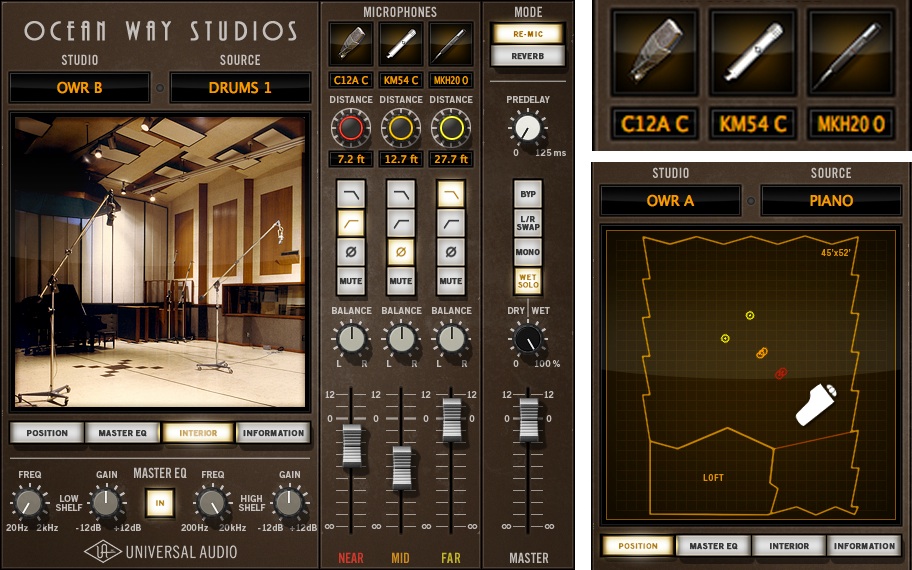Click the 7.2 ft distance value field
The height and width of the screenshot is (570, 912).
[x=351, y=159]
